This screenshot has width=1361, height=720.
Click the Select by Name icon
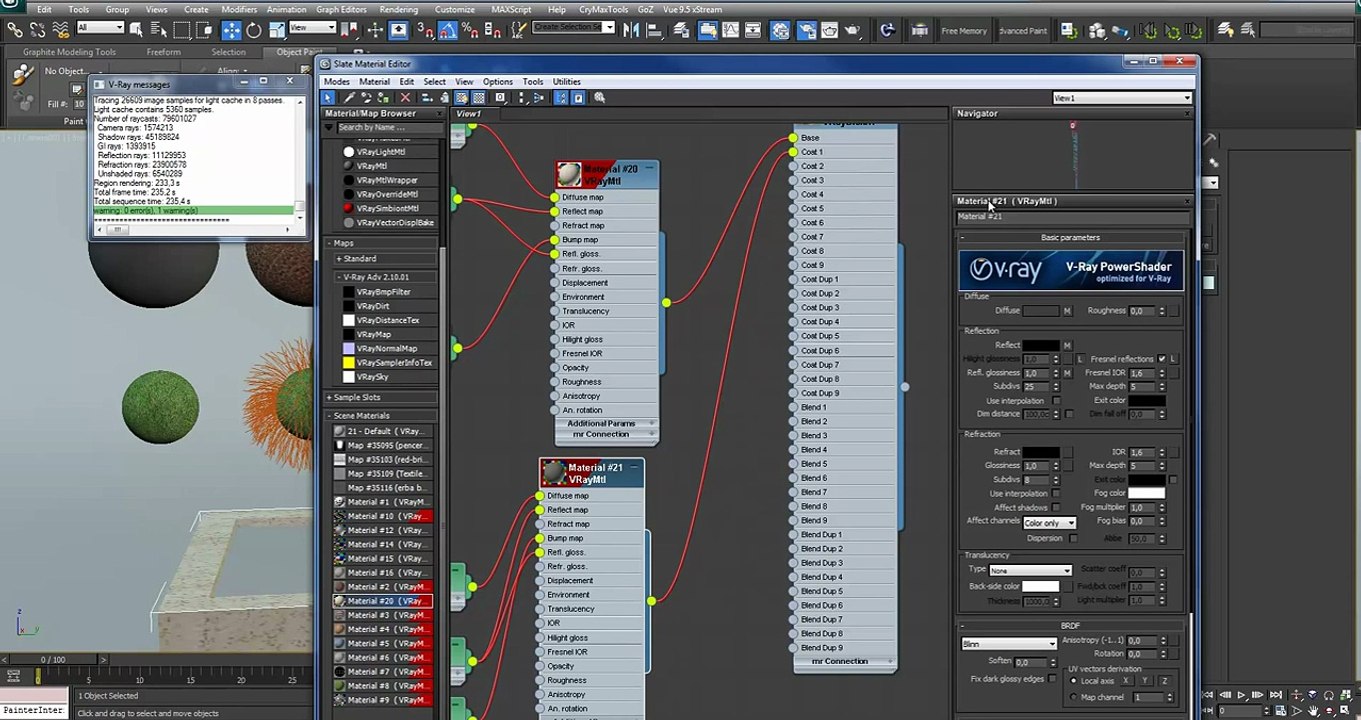158,30
